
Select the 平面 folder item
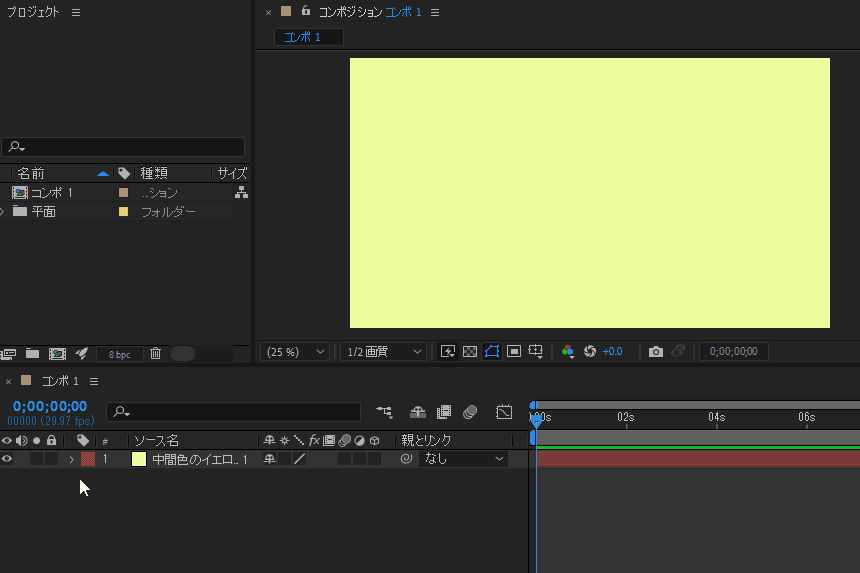pyautogui.click(x=43, y=211)
